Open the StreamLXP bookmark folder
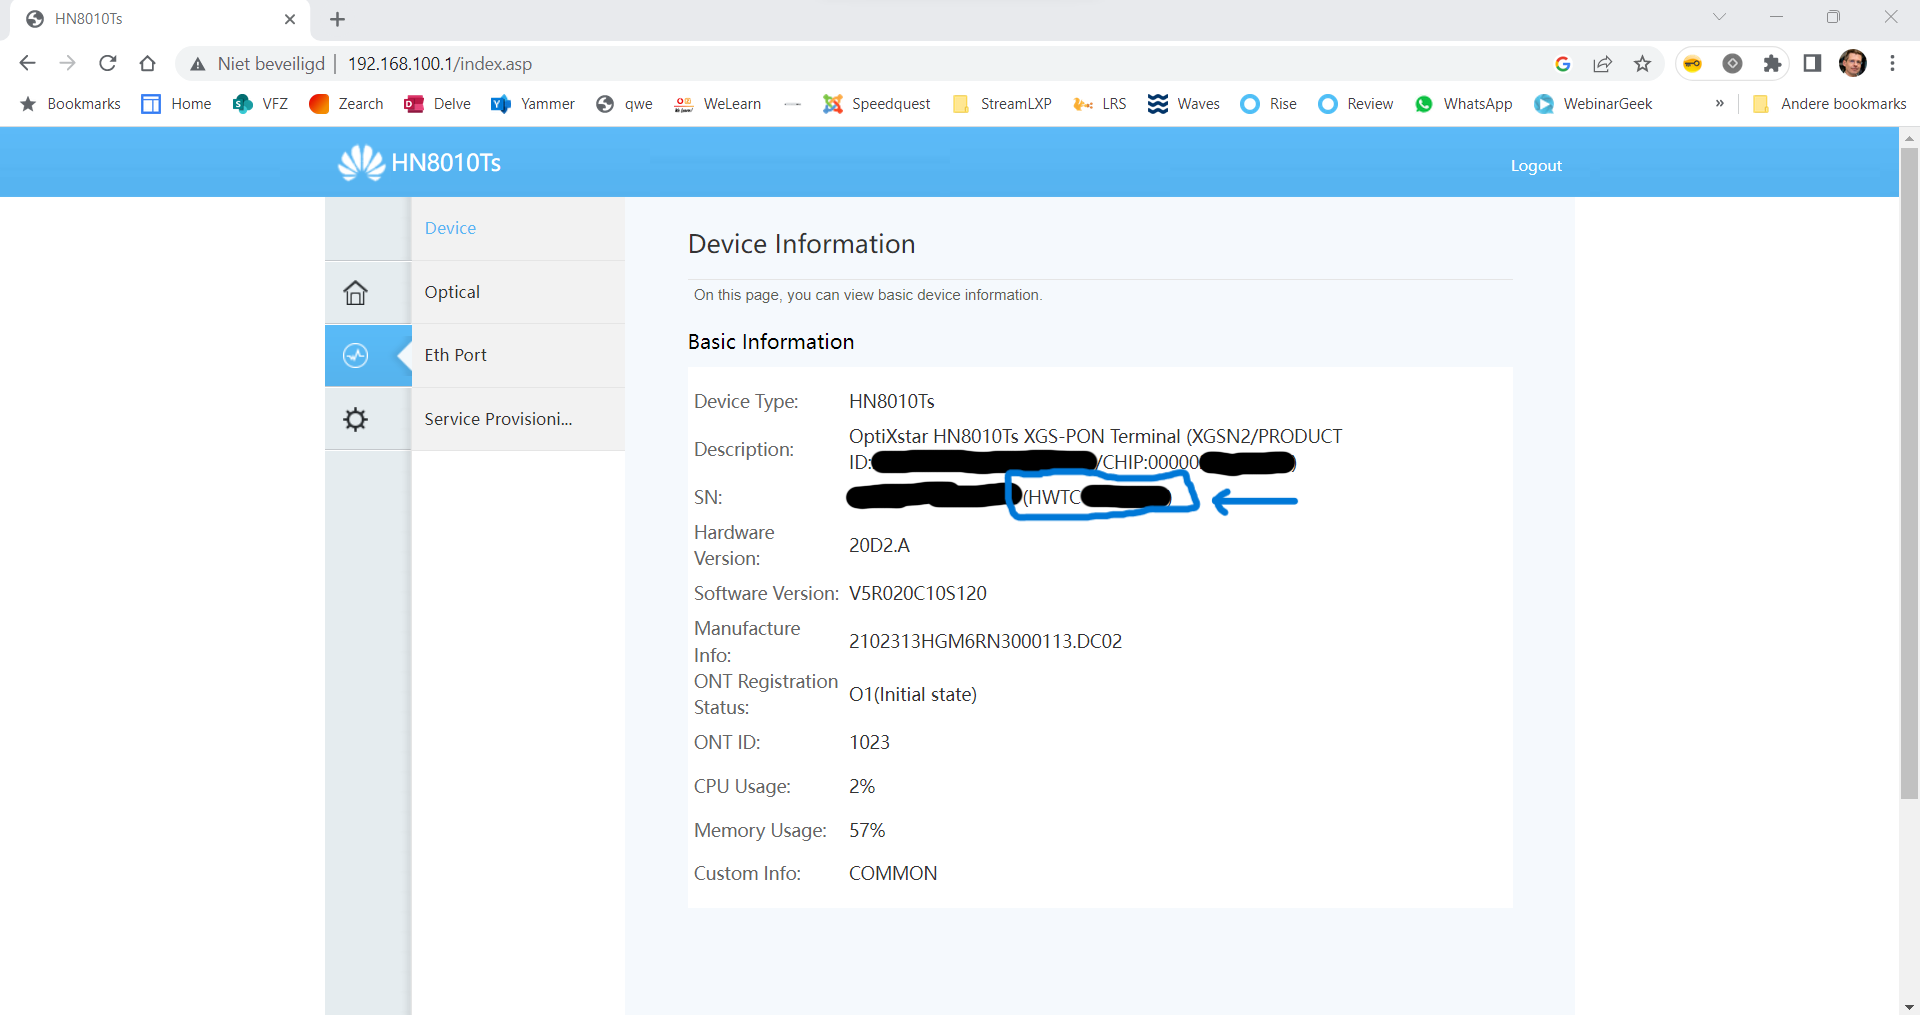 pos(1002,103)
